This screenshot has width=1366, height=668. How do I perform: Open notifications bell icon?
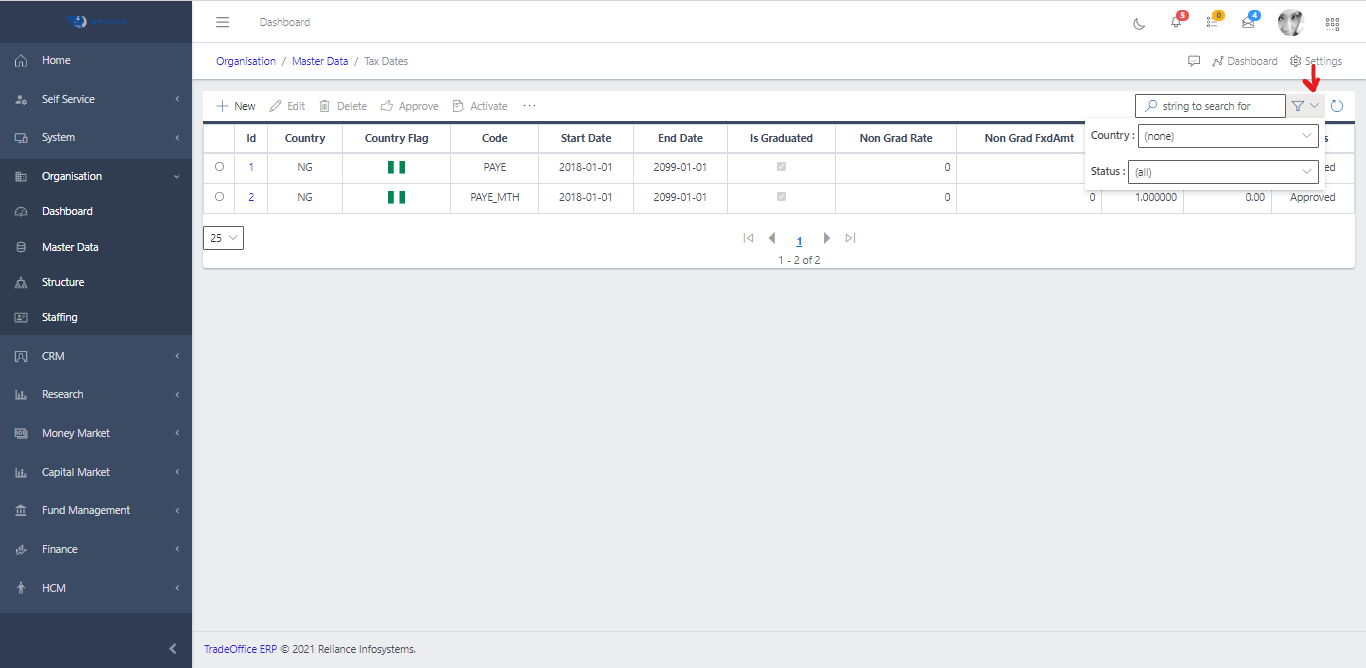[1176, 22]
